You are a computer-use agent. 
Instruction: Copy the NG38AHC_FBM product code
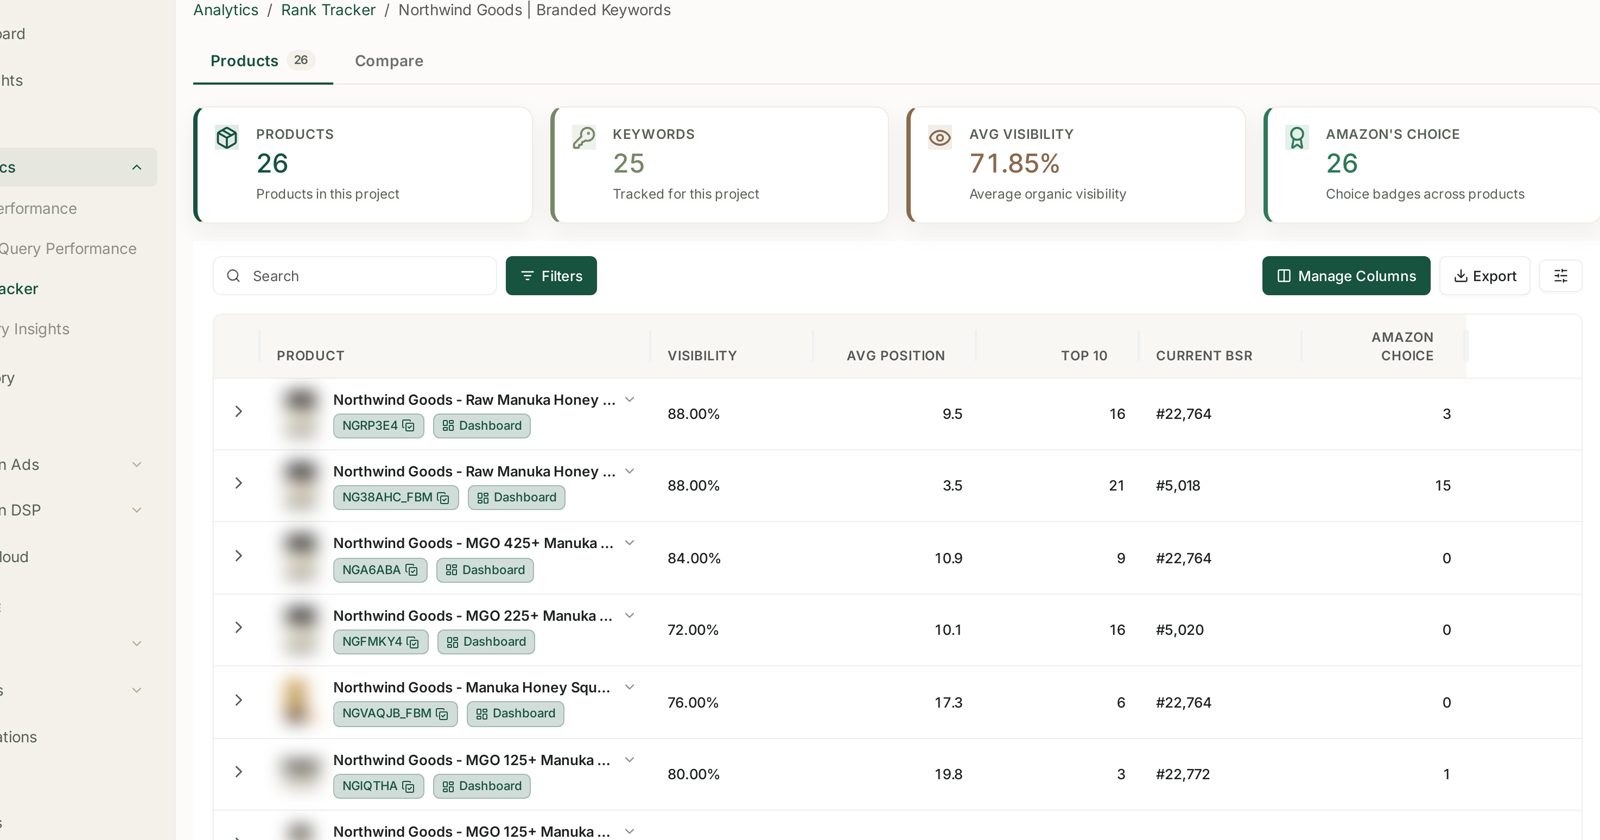(443, 498)
